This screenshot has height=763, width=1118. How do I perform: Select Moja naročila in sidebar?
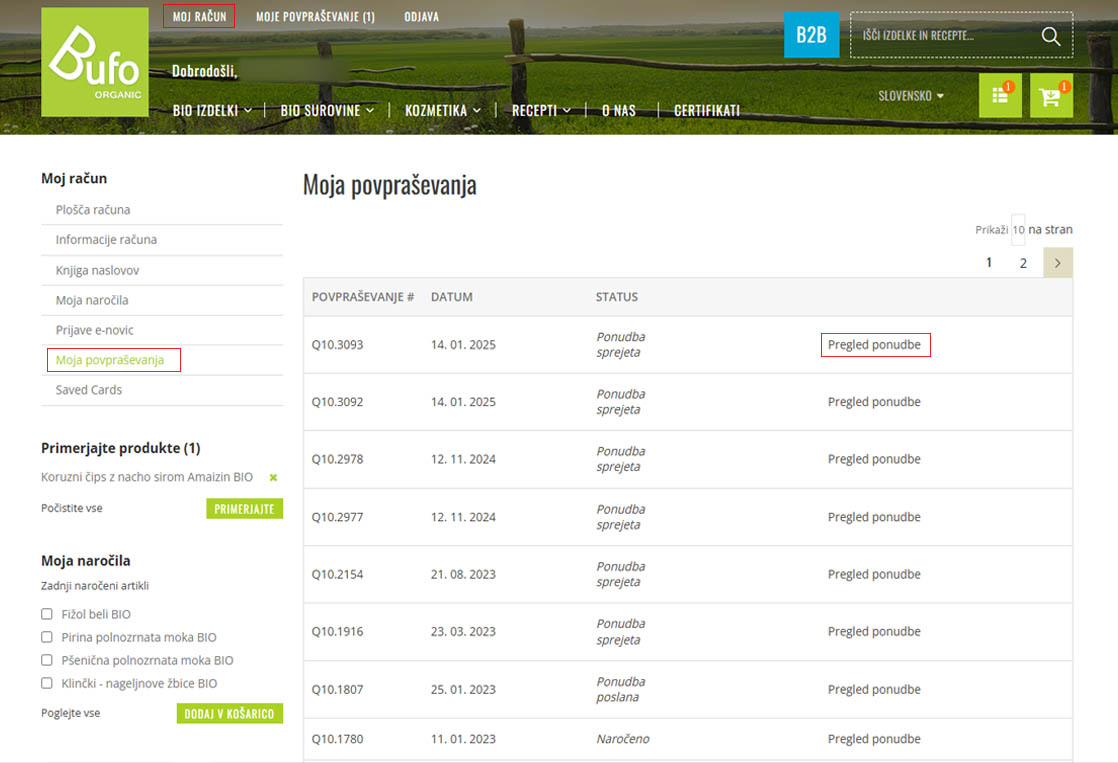pyautogui.click(x=92, y=300)
